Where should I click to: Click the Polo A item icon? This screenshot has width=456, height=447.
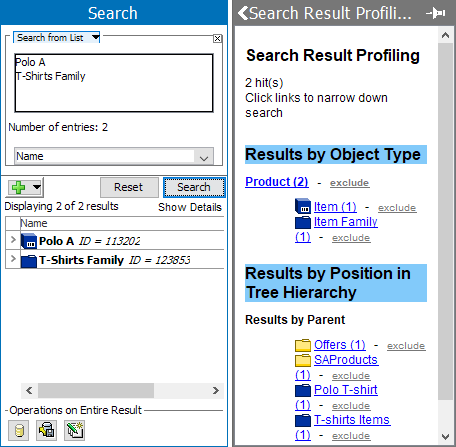coord(29,241)
